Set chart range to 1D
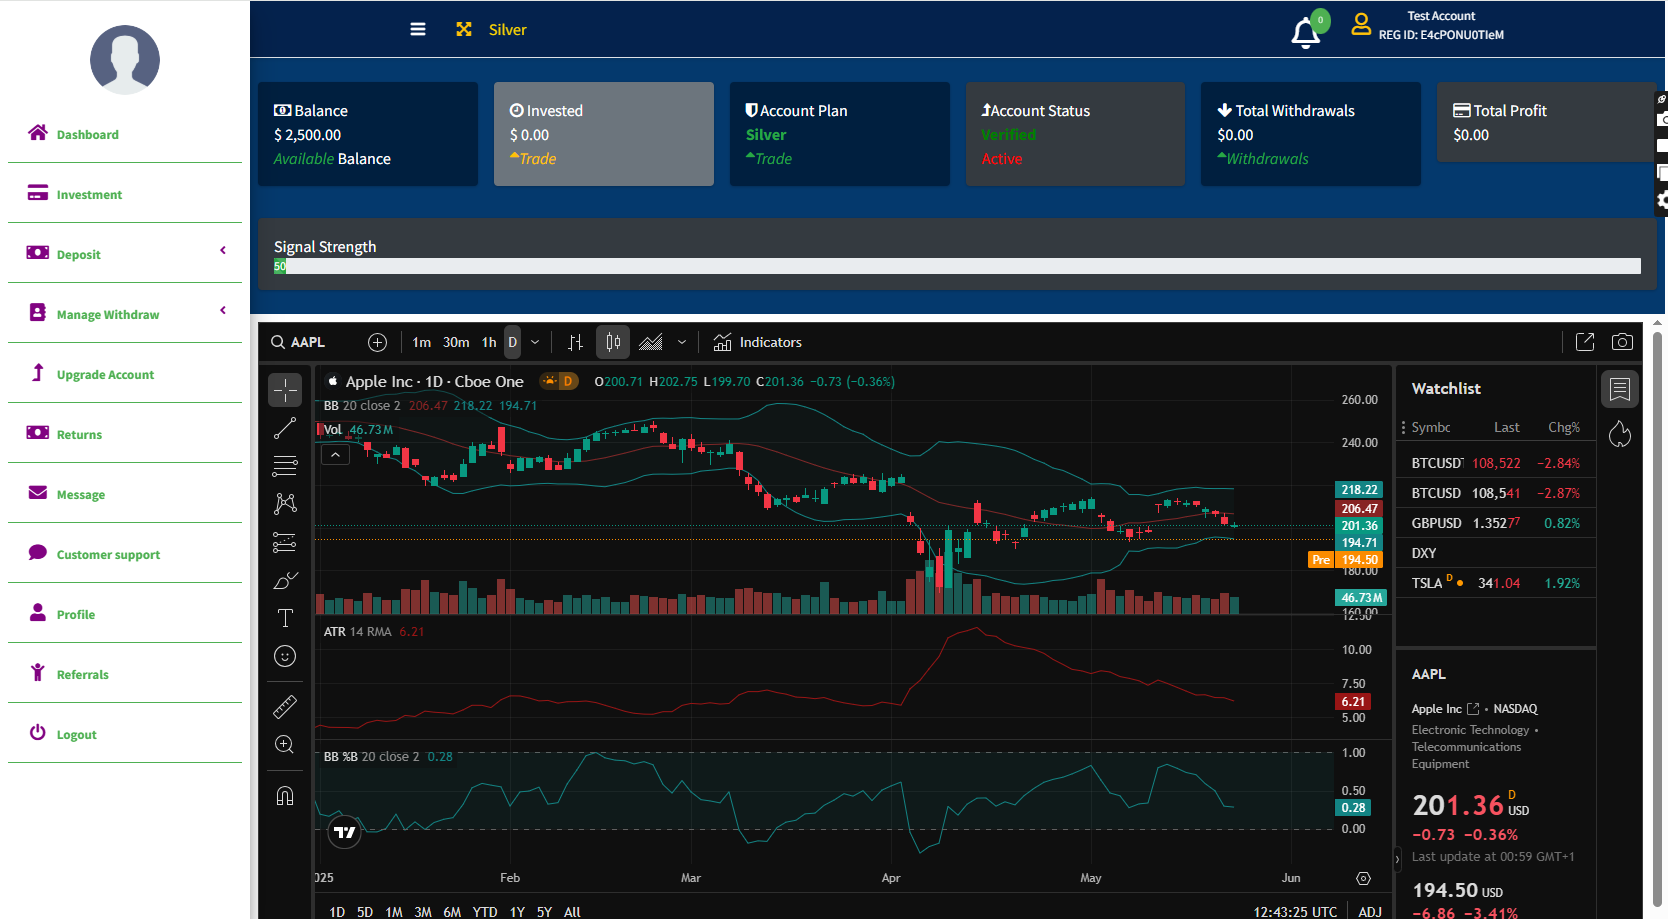This screenshot has height=919, width=1668. pyautogui.click(x=337, y=911)
